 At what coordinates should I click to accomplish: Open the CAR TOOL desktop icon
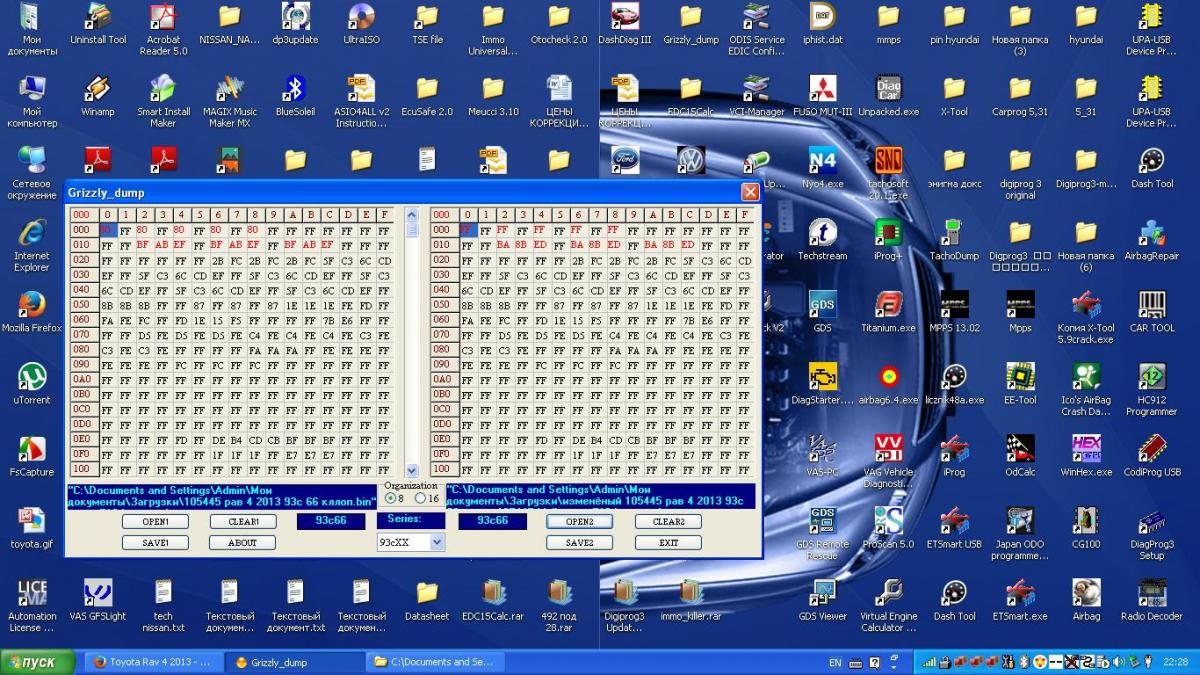1152,312
